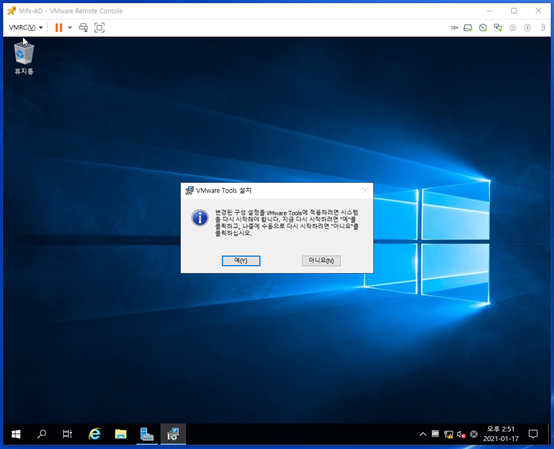This screenshot has width=554, height=449.
Task: Select the Recycle Bin (휴지통) desktop icon
Action: click(x=24, y=57)
